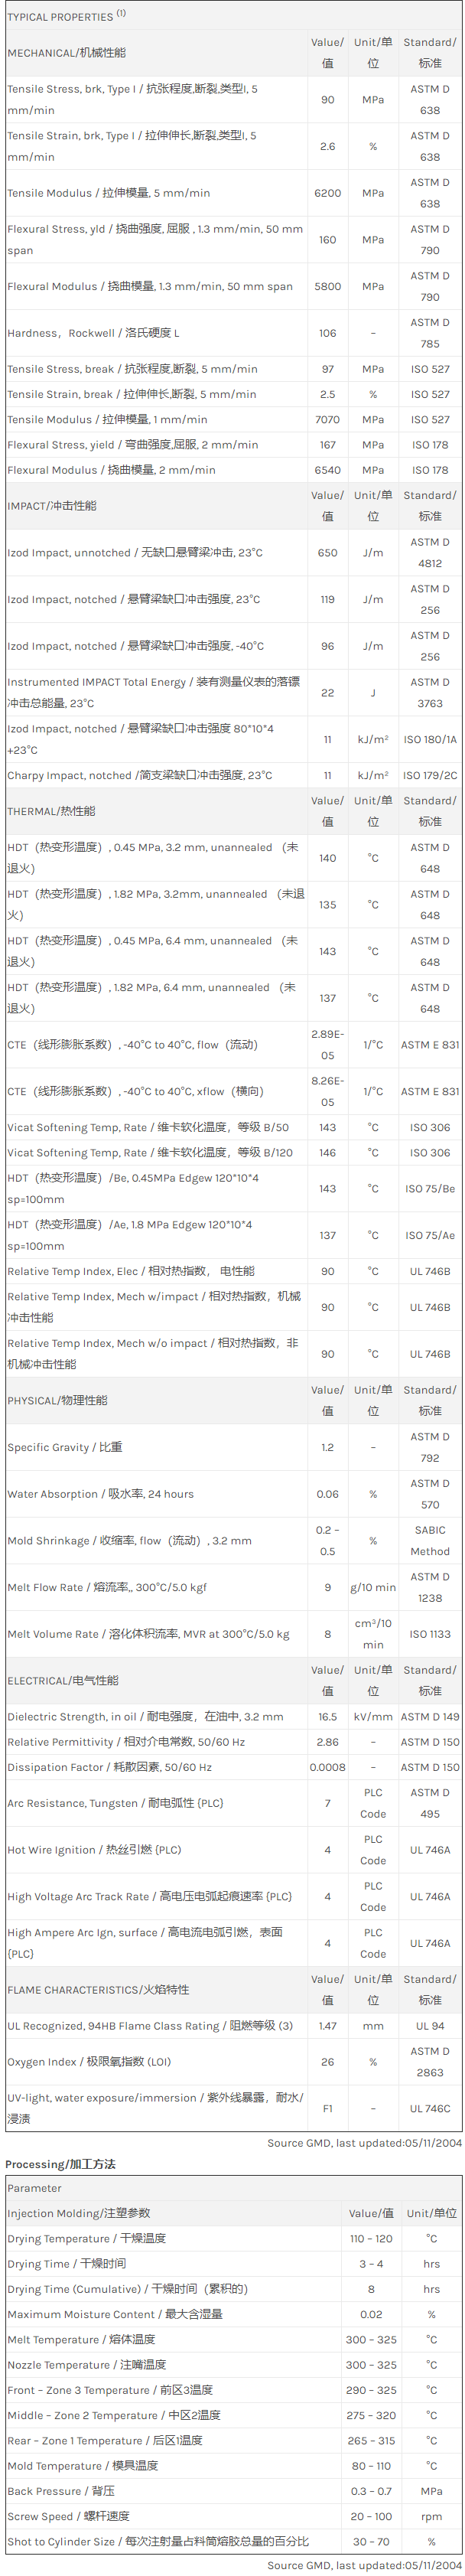Screen dimensions: 465x2576
Task: Select the Dissipation Factor row label
Action: click(109, 1767)
